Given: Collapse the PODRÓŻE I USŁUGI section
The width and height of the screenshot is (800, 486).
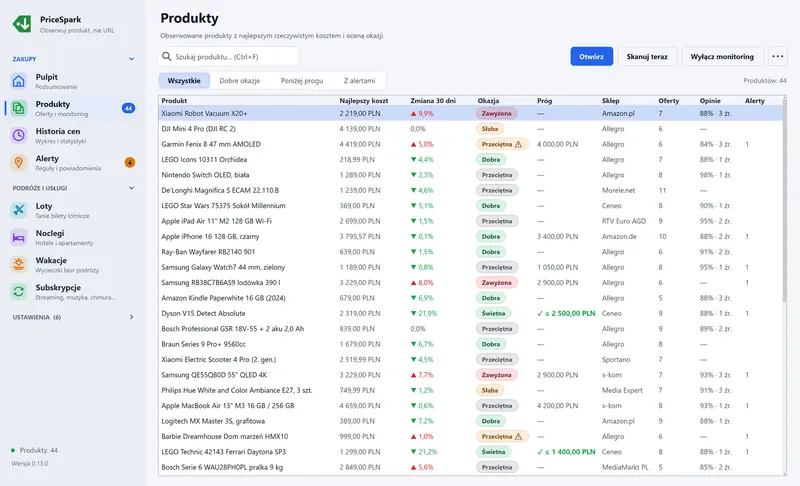Looking at the screenshot, I should pos(132,188).
